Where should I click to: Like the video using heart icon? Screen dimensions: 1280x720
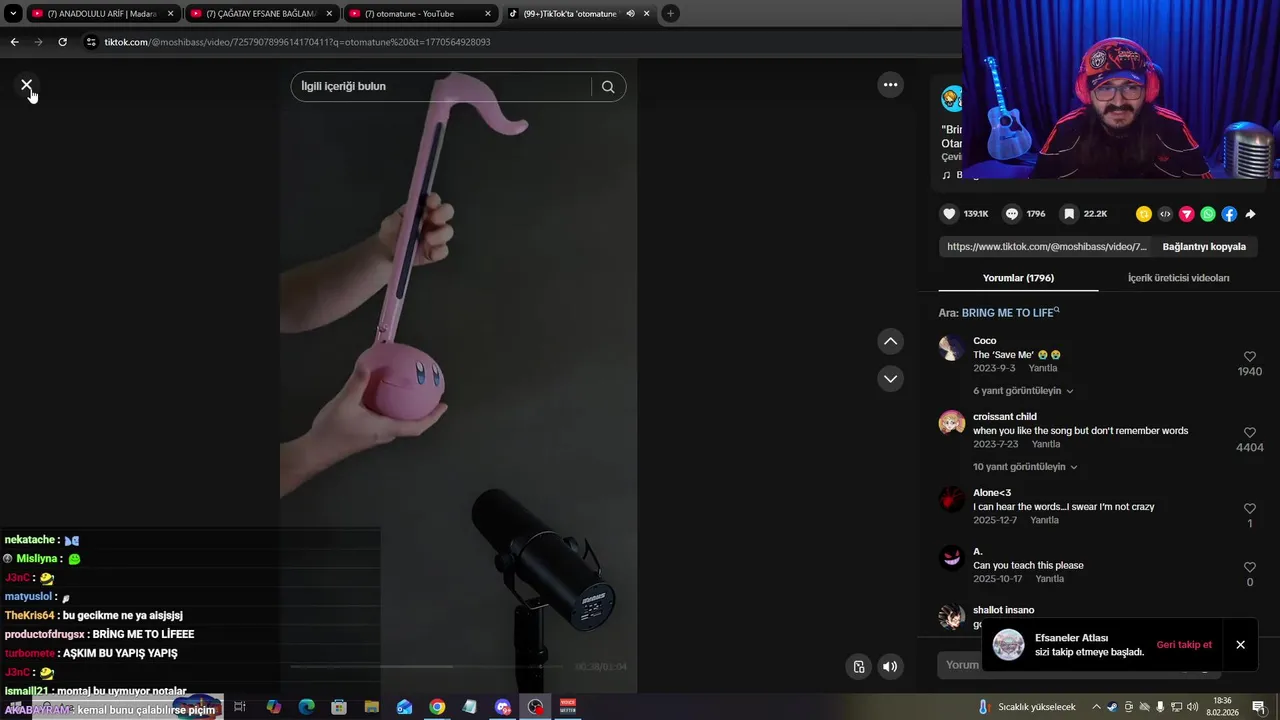pos(949,214)
